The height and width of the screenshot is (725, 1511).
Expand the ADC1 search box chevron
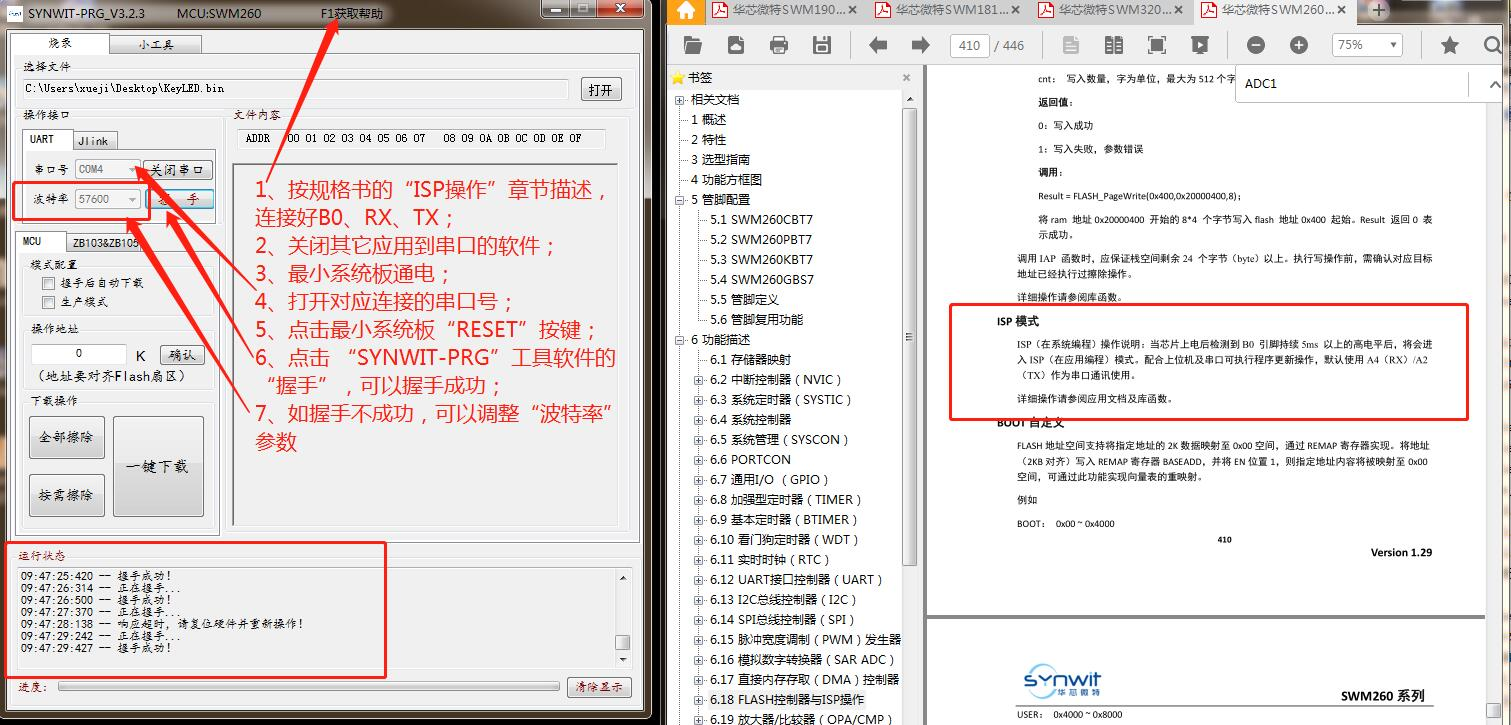[1495, 85]
